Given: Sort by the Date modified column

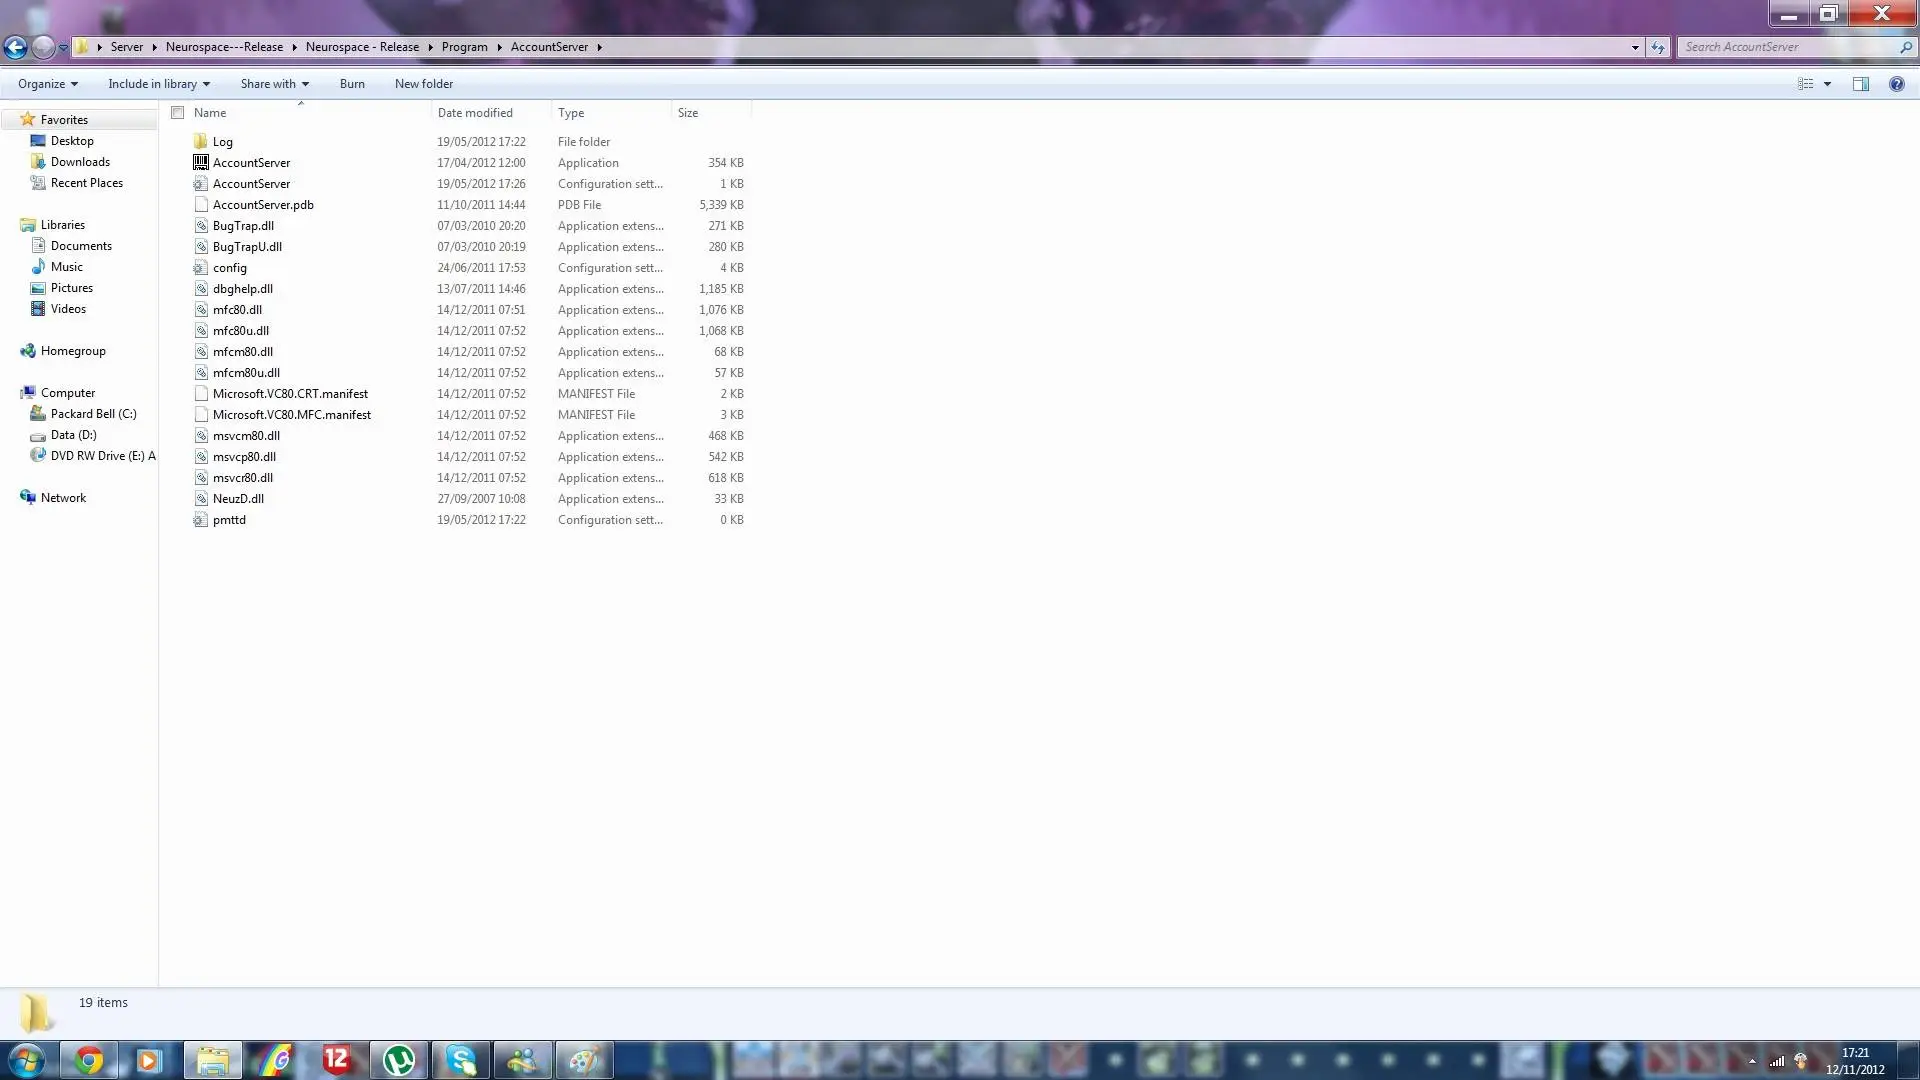Looking at the screenshot, I should click(x=475, y=113).
